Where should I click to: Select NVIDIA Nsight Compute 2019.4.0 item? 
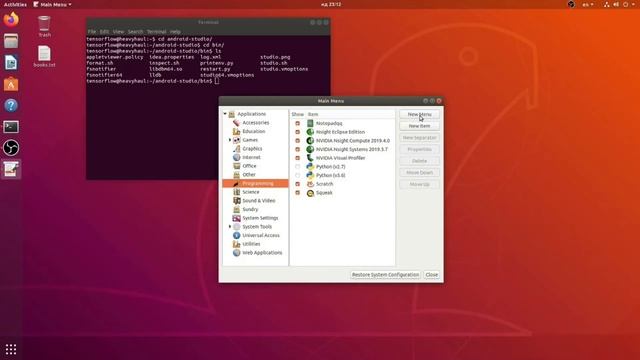(x=353, y=140)
